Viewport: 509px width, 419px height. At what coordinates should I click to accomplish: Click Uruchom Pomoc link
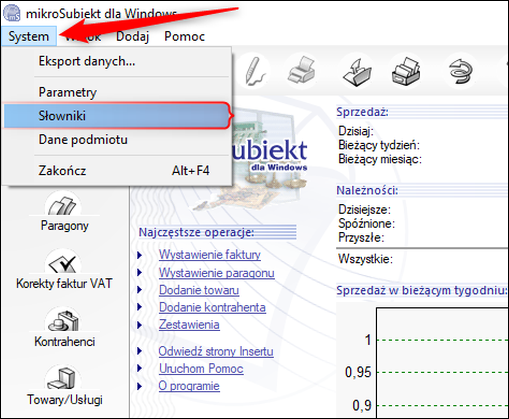[201, 369]
